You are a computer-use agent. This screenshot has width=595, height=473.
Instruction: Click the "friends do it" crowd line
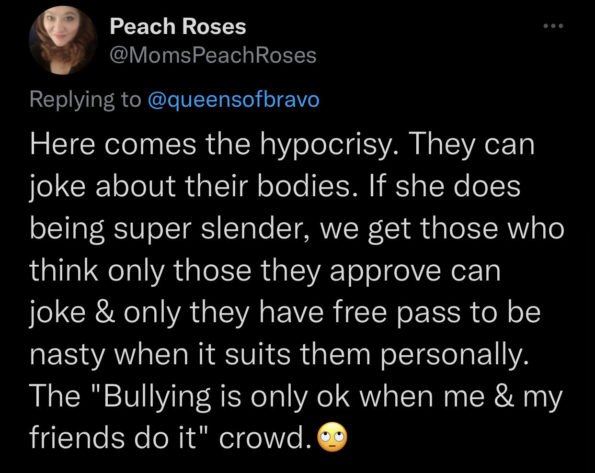[189, 437]
